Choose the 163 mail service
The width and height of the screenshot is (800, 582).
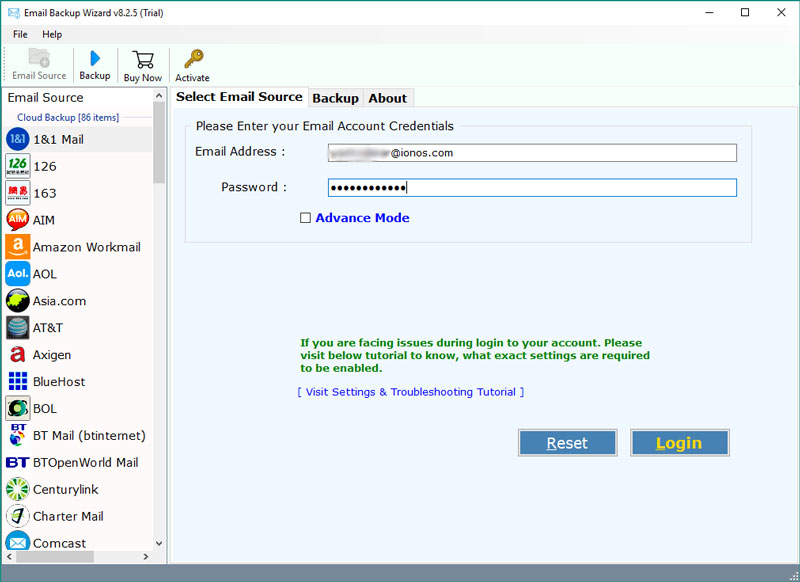coord(45,193)
